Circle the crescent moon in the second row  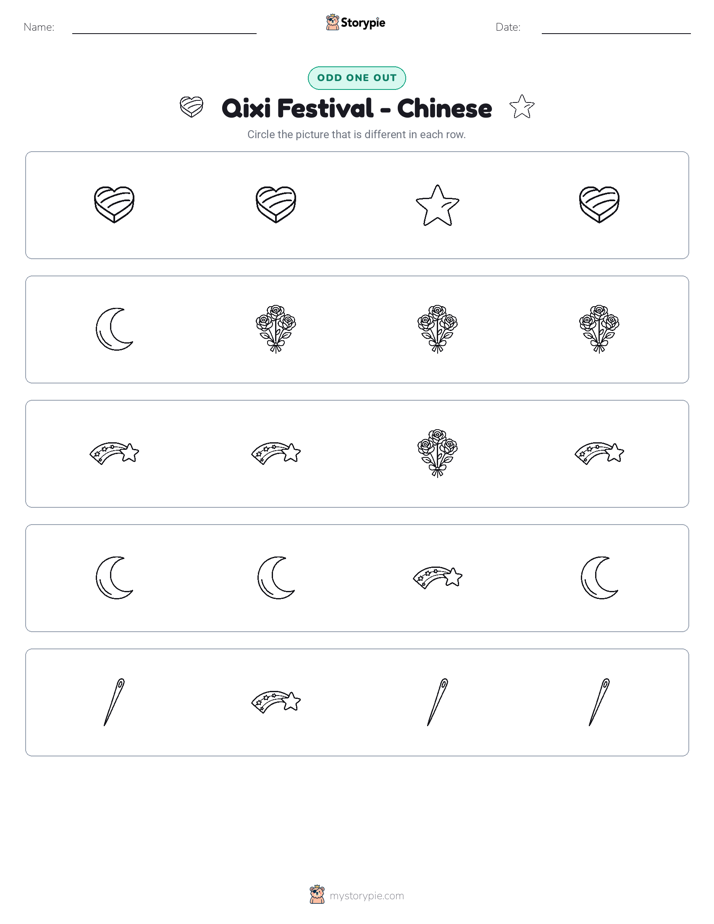click(x=114, y=329)
